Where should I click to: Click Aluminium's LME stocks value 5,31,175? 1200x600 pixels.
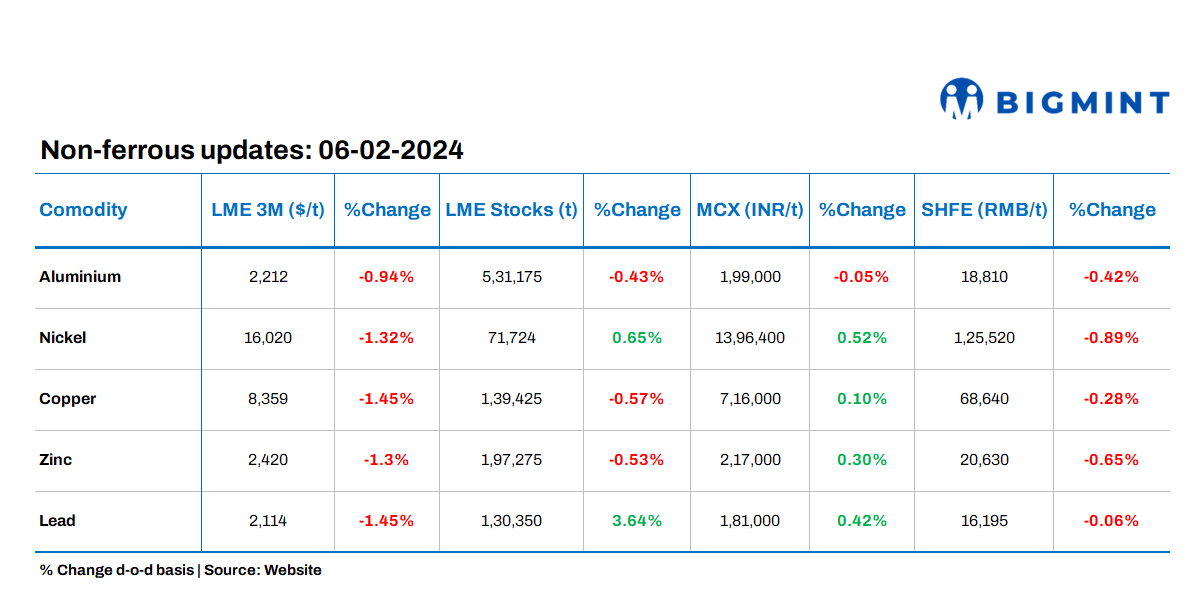coord(511,277)
